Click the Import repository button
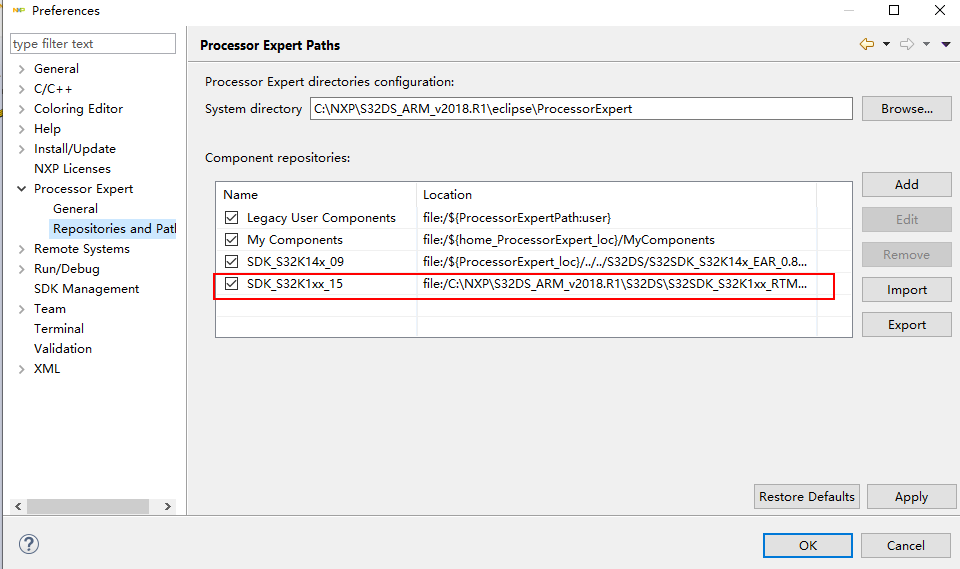The image size is (960, 569). [906, 290]
